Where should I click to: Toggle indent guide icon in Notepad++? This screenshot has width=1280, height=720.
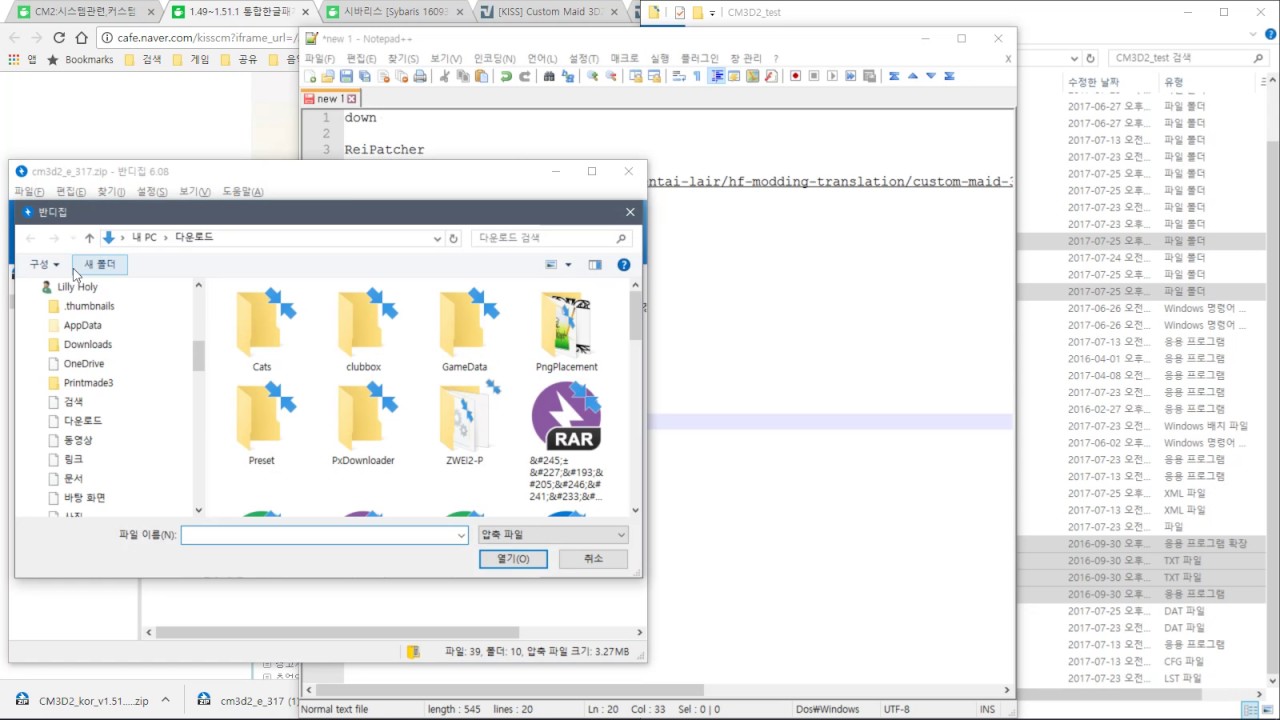[x=718, y=76]
